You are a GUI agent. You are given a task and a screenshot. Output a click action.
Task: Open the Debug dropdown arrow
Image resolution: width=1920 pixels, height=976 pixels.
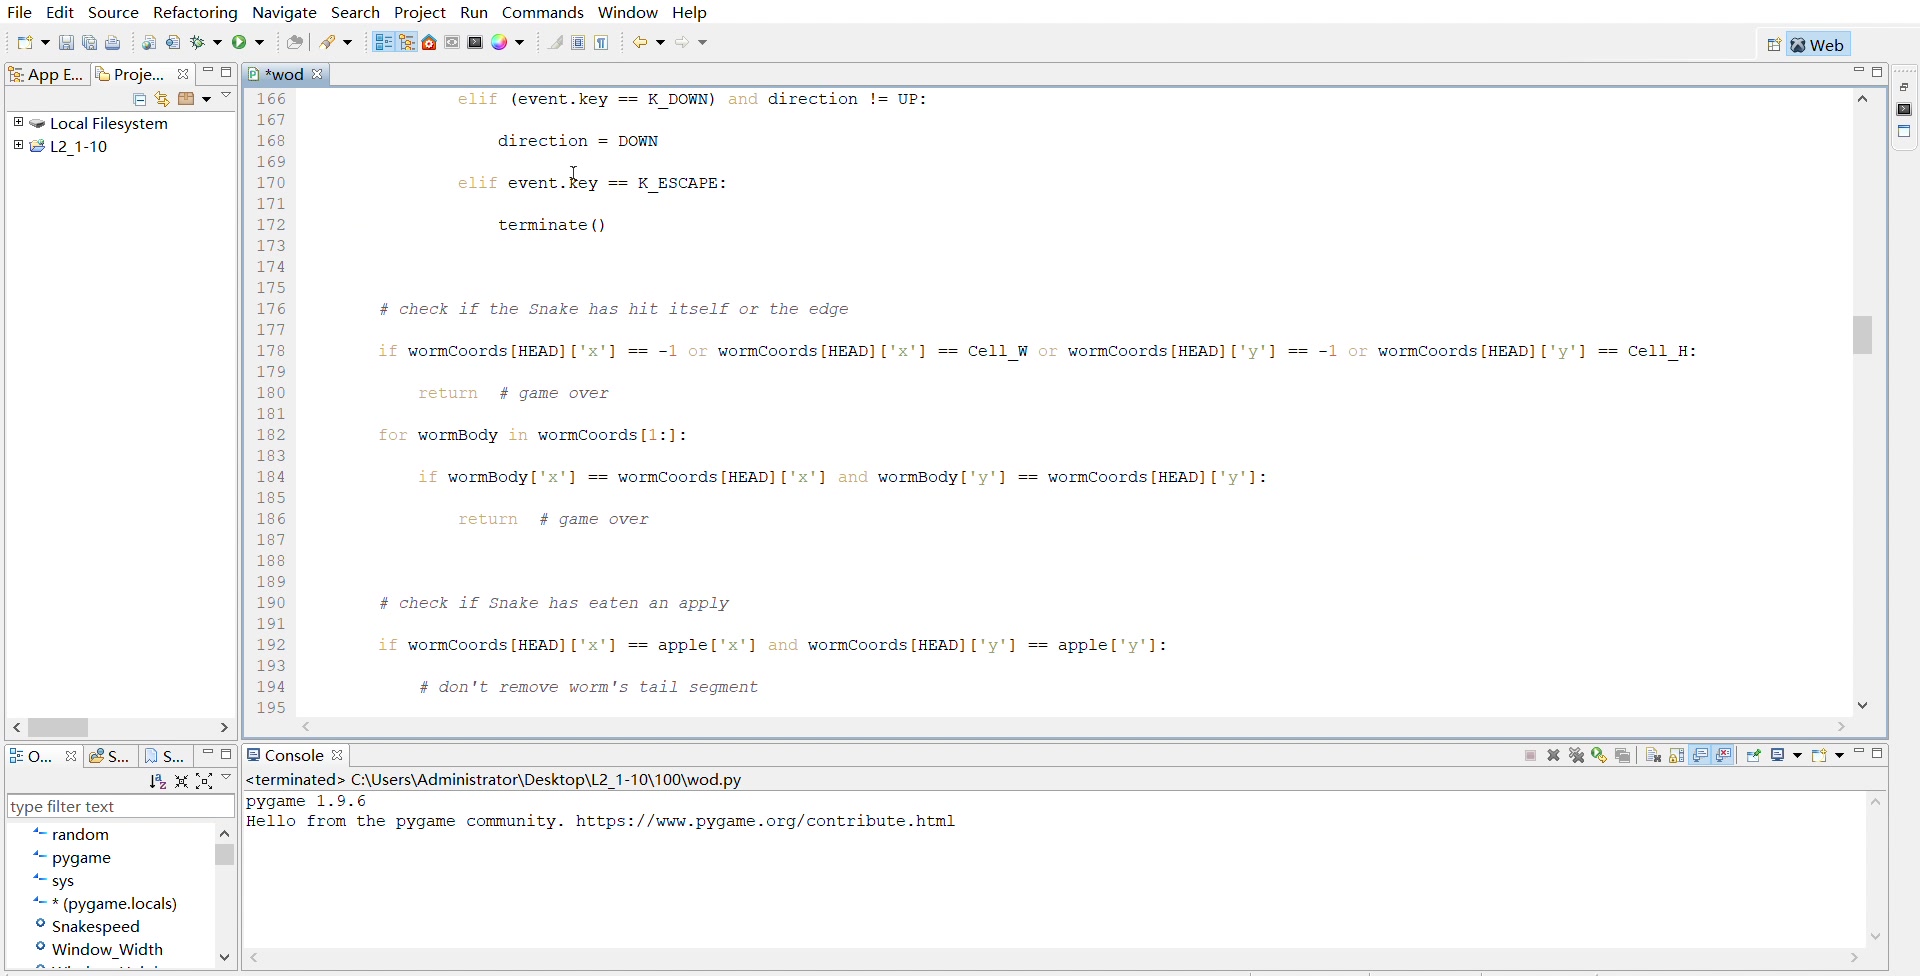[x=217, y=44]
